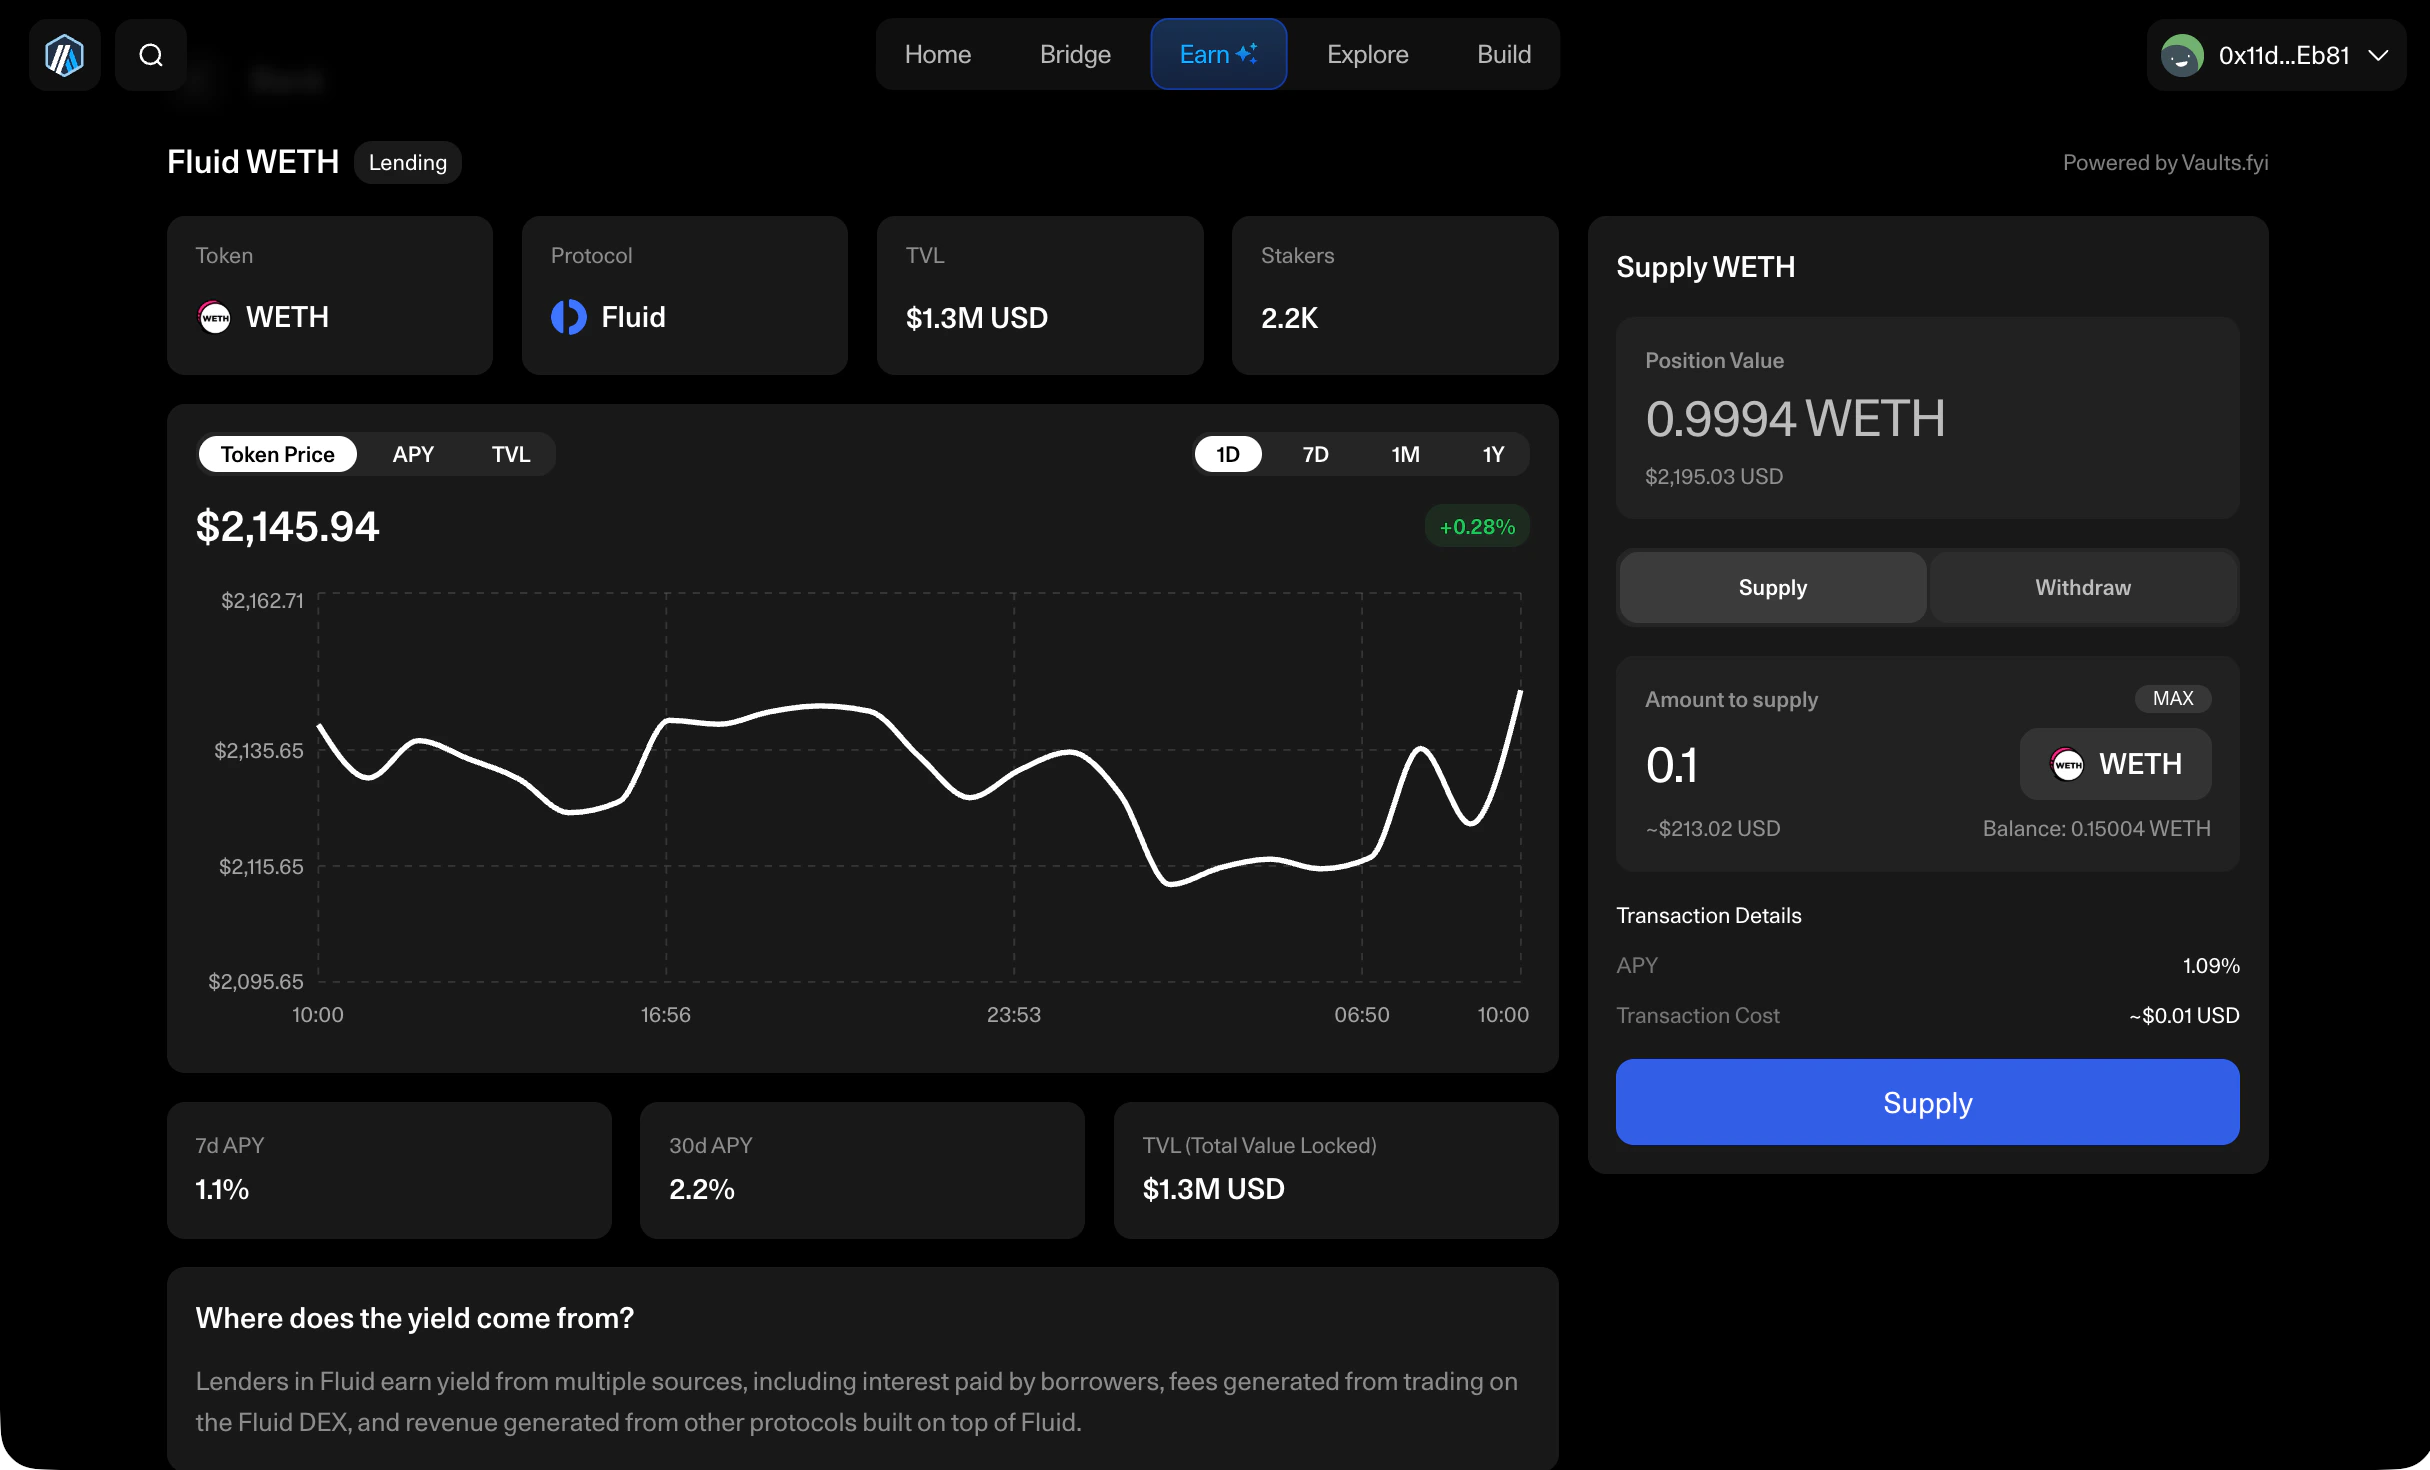Switch chart to APY view
Image resolution: width=2430 pixels, height=1470 pixels.
(413, 454)
